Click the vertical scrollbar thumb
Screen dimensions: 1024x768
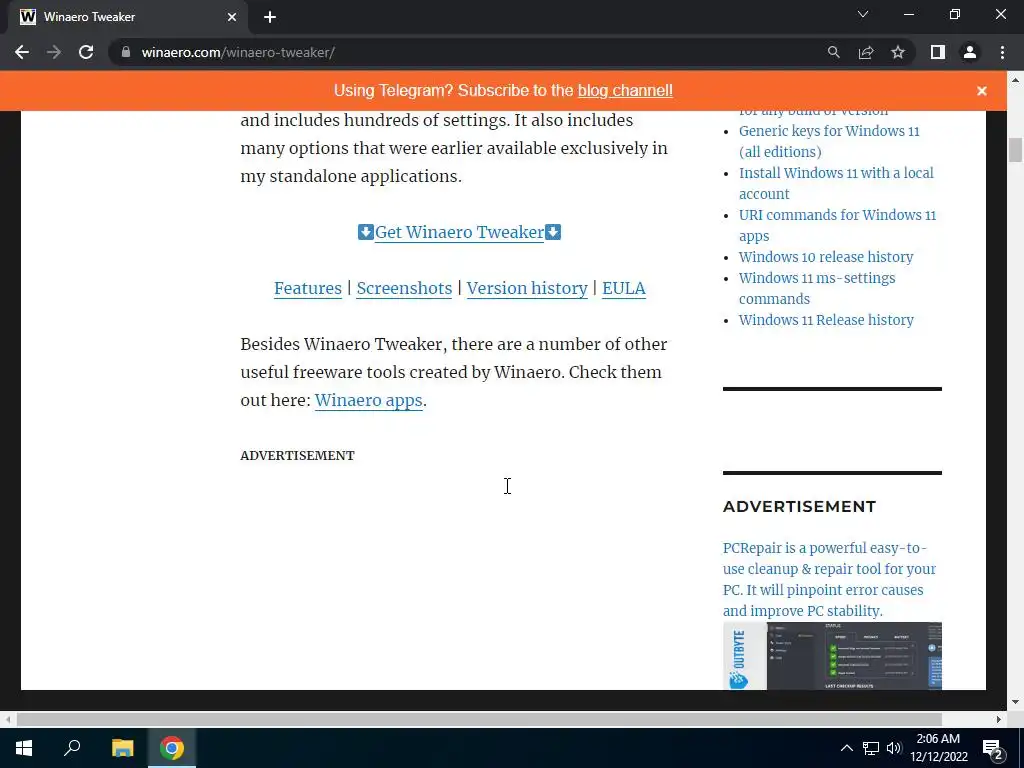point(1015,150)
